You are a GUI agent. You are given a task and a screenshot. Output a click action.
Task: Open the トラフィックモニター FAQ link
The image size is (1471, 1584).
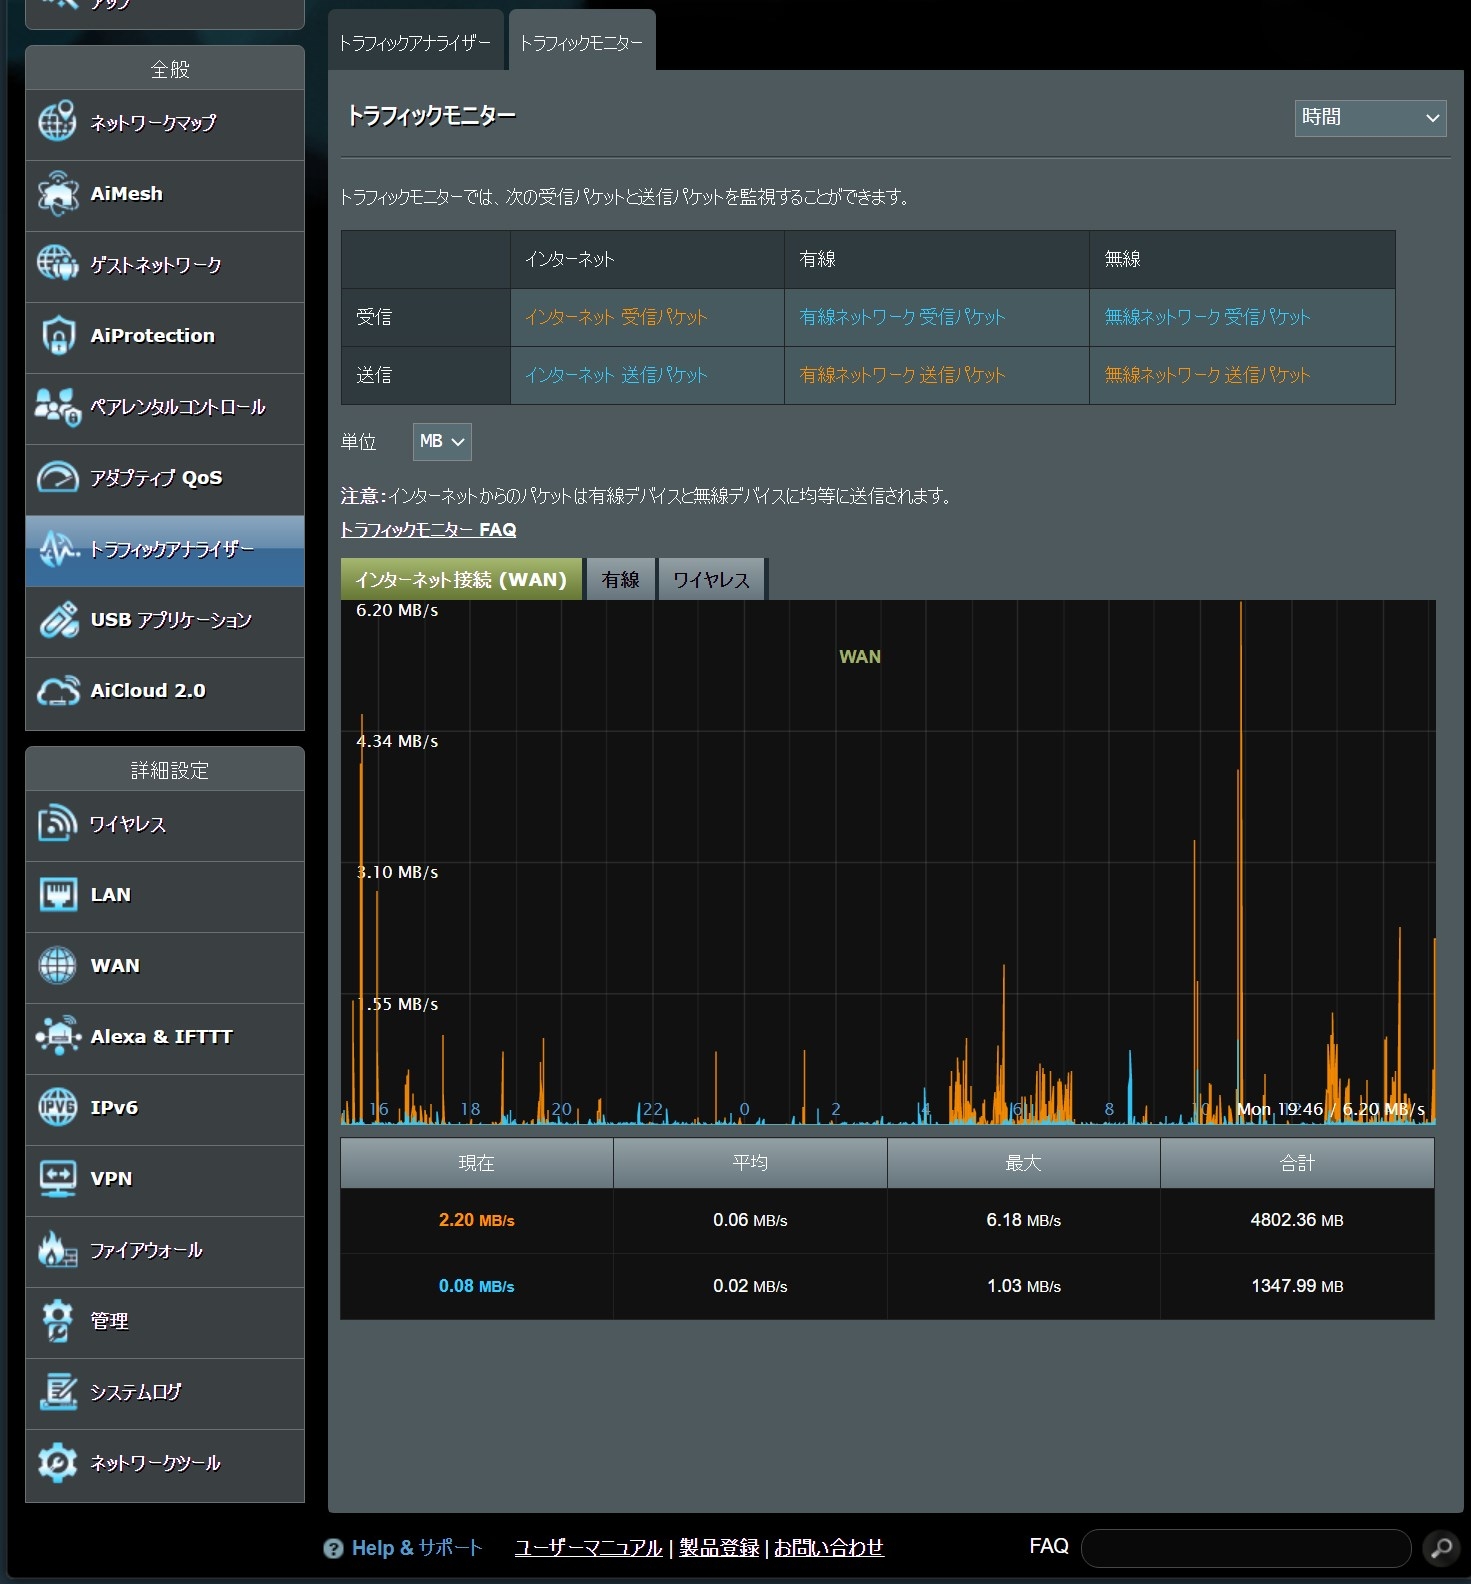pyautogui.click(x=428, y=530)
